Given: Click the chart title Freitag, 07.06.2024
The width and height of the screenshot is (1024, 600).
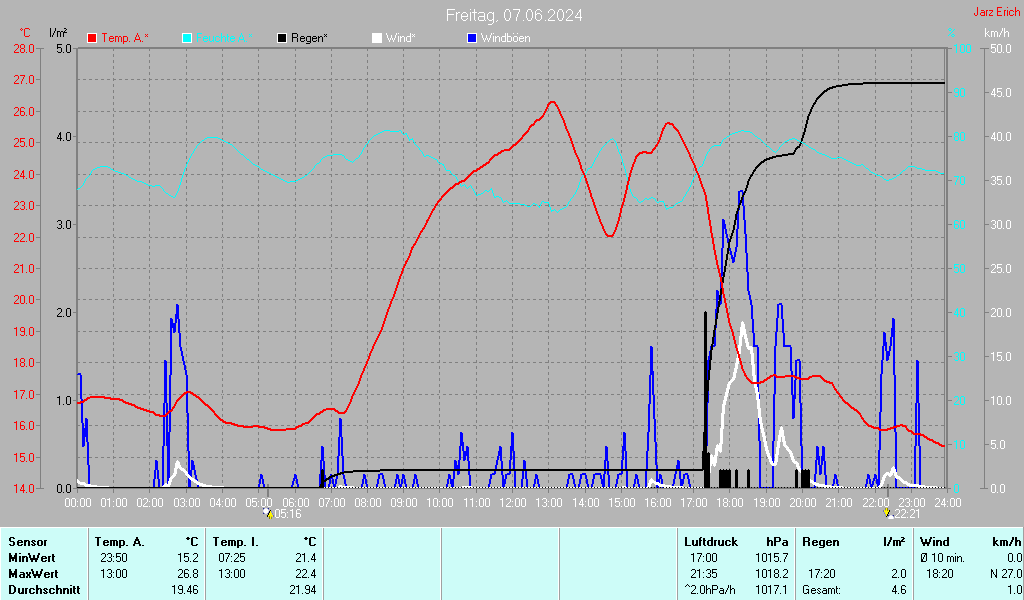Looking at the screenshot, I should 514,15.
